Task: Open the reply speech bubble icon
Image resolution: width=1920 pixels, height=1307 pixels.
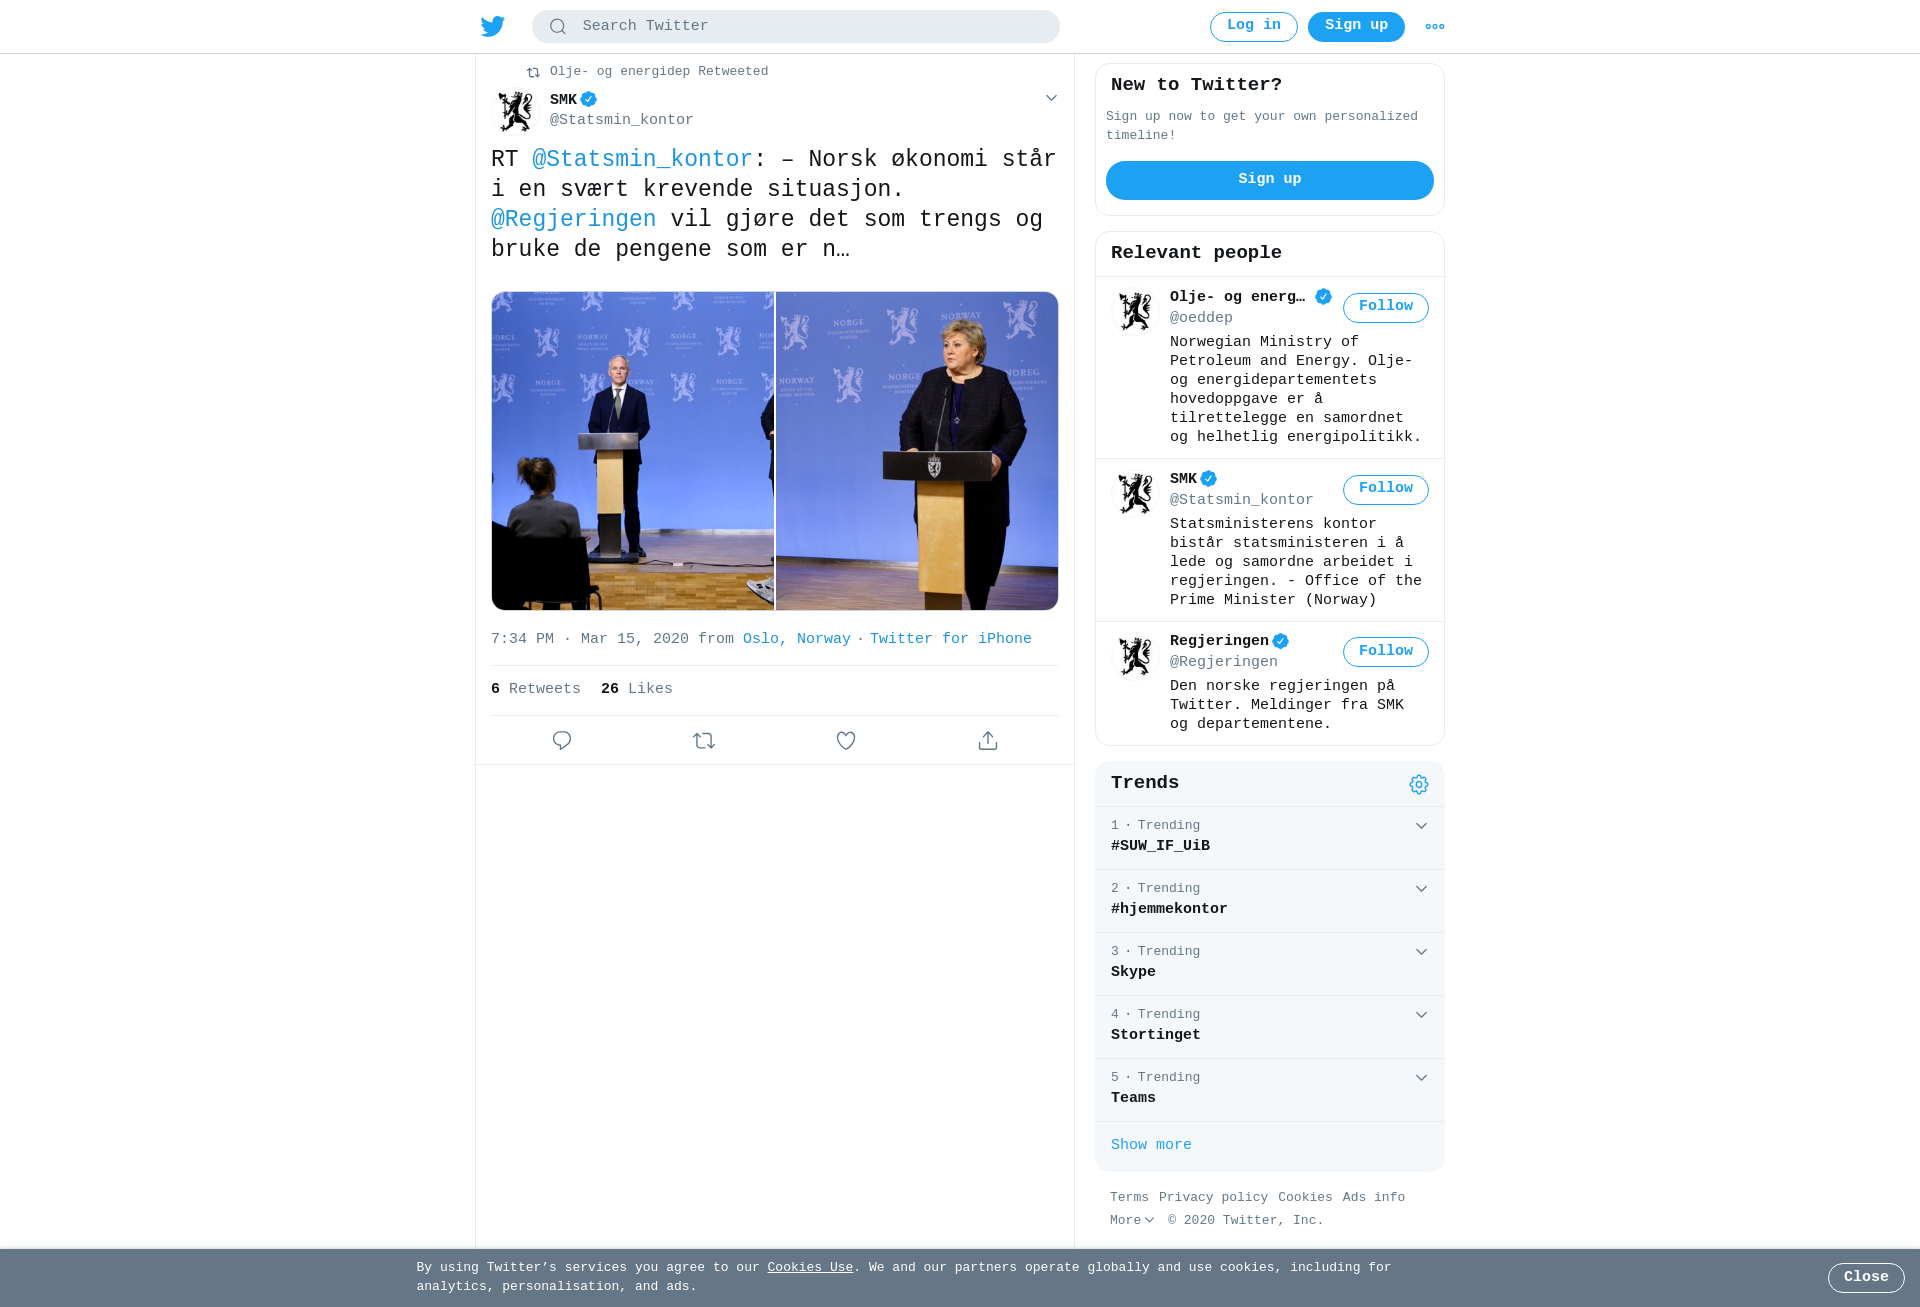Action: tap(562, 740)
